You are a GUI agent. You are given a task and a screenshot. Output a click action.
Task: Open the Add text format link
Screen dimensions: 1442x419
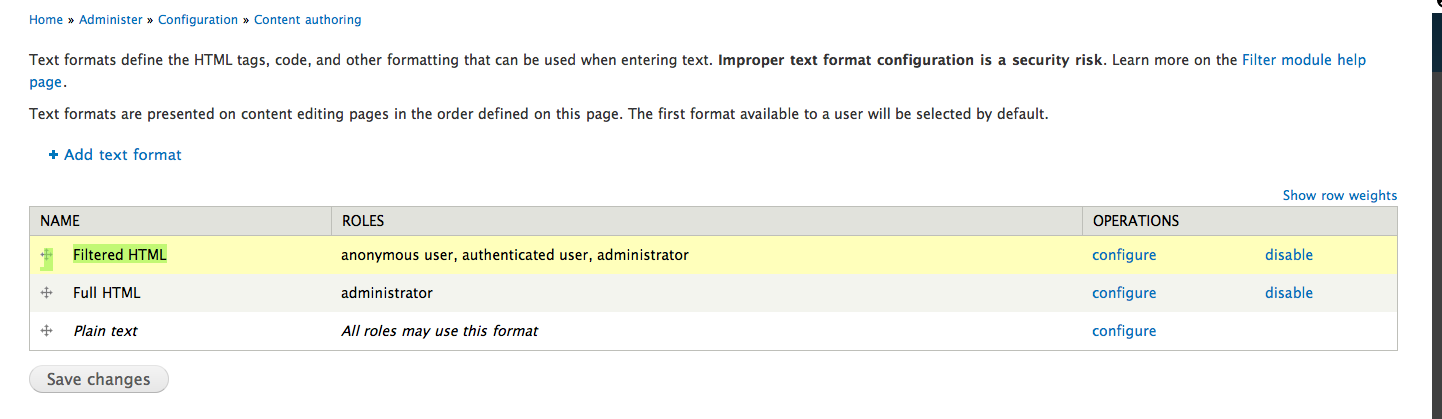[x=122, y=155]
